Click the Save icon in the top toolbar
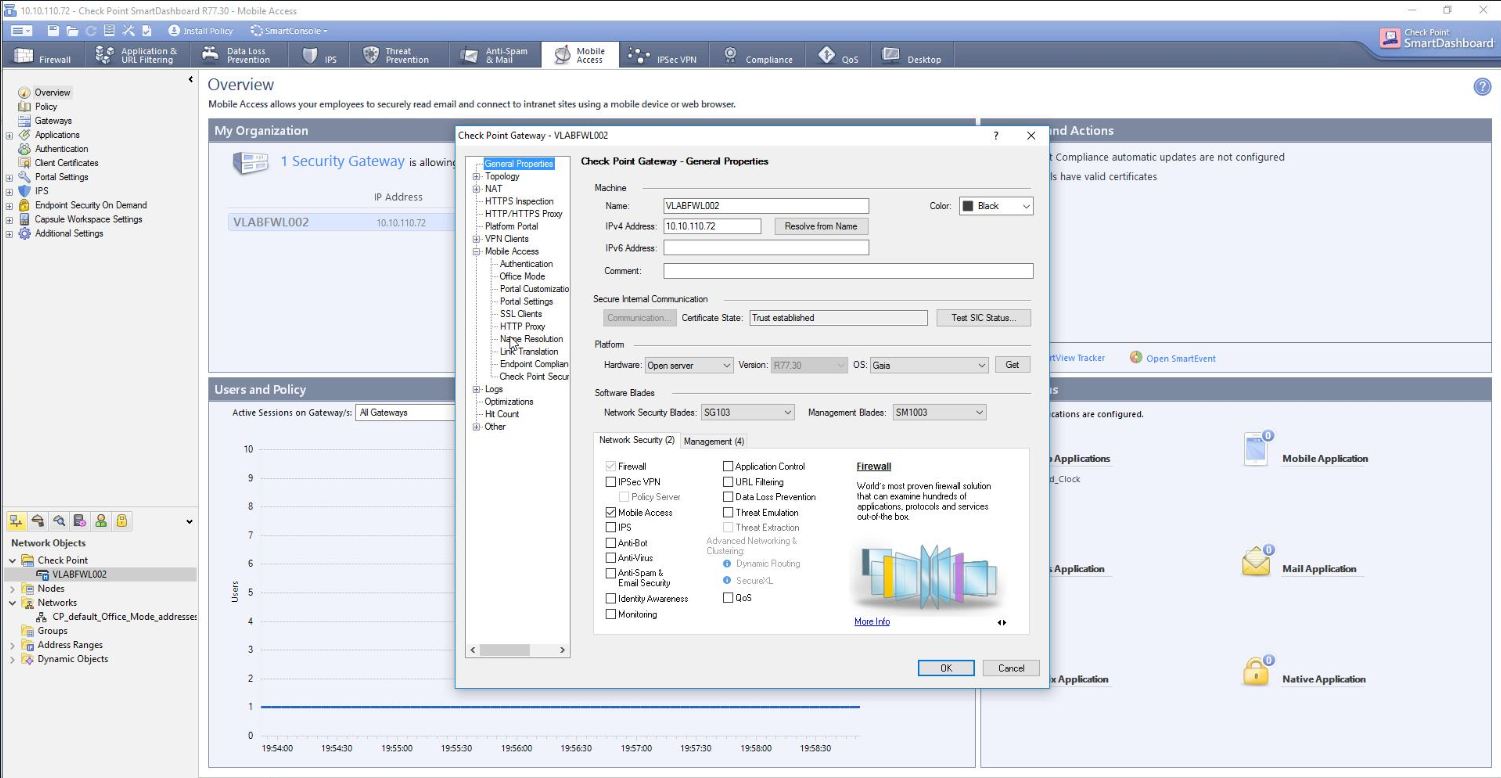Screen dimensions: 1501x778 [53, 31]
